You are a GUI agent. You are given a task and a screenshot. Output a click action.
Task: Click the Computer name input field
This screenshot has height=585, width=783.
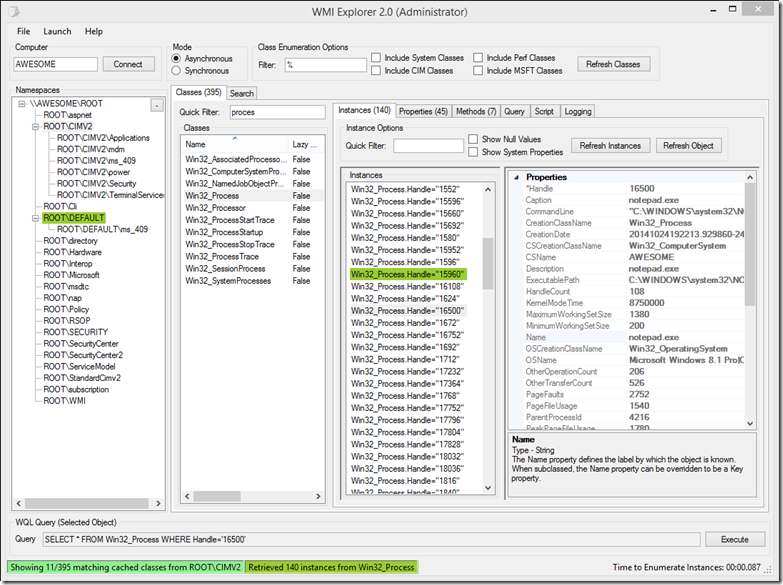55,64
